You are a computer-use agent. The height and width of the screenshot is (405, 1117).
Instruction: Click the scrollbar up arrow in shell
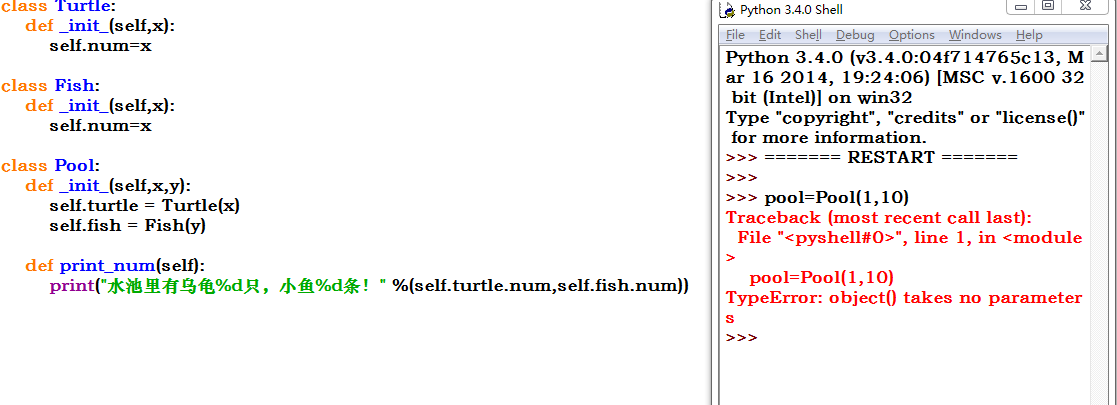[x=1100, y=54]
